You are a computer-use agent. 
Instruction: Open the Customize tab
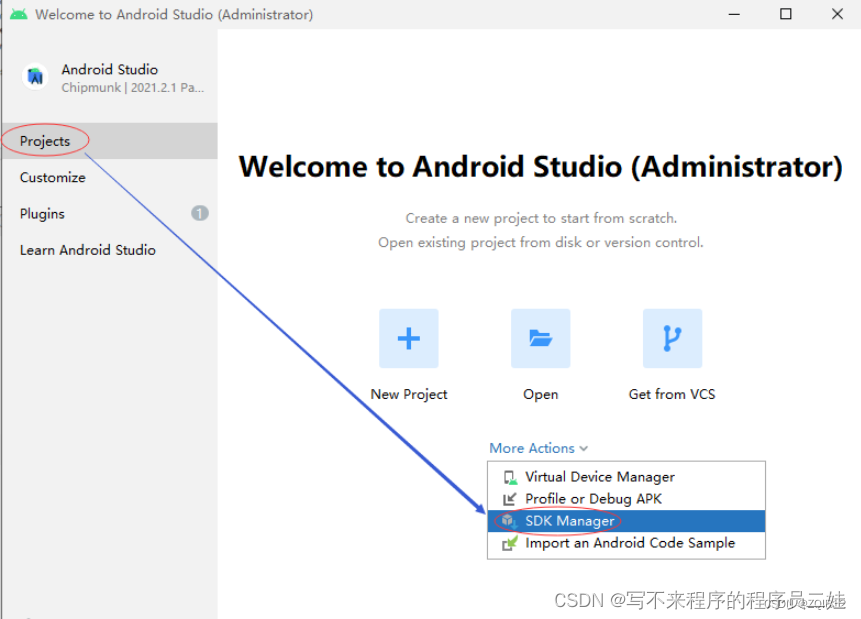click(x=110, y=177)
